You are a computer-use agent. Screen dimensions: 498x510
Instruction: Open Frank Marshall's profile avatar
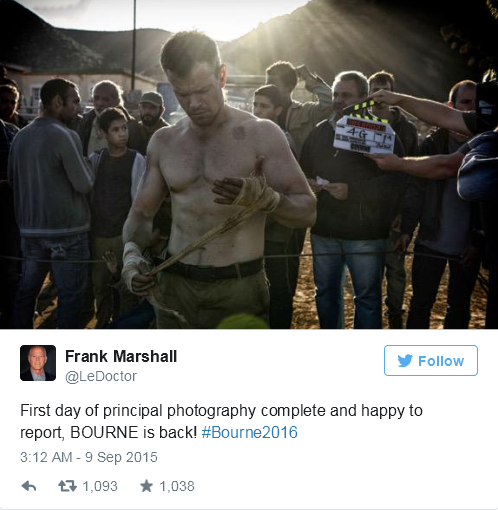tap(38, 363)
